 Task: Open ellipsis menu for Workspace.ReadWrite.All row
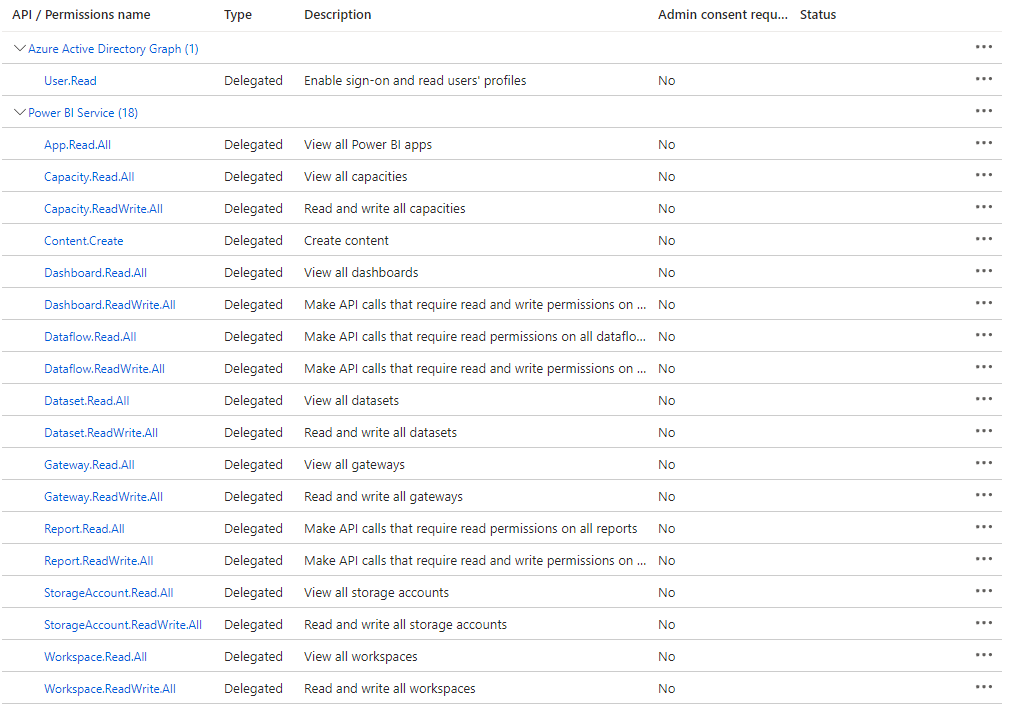[983, 687]
